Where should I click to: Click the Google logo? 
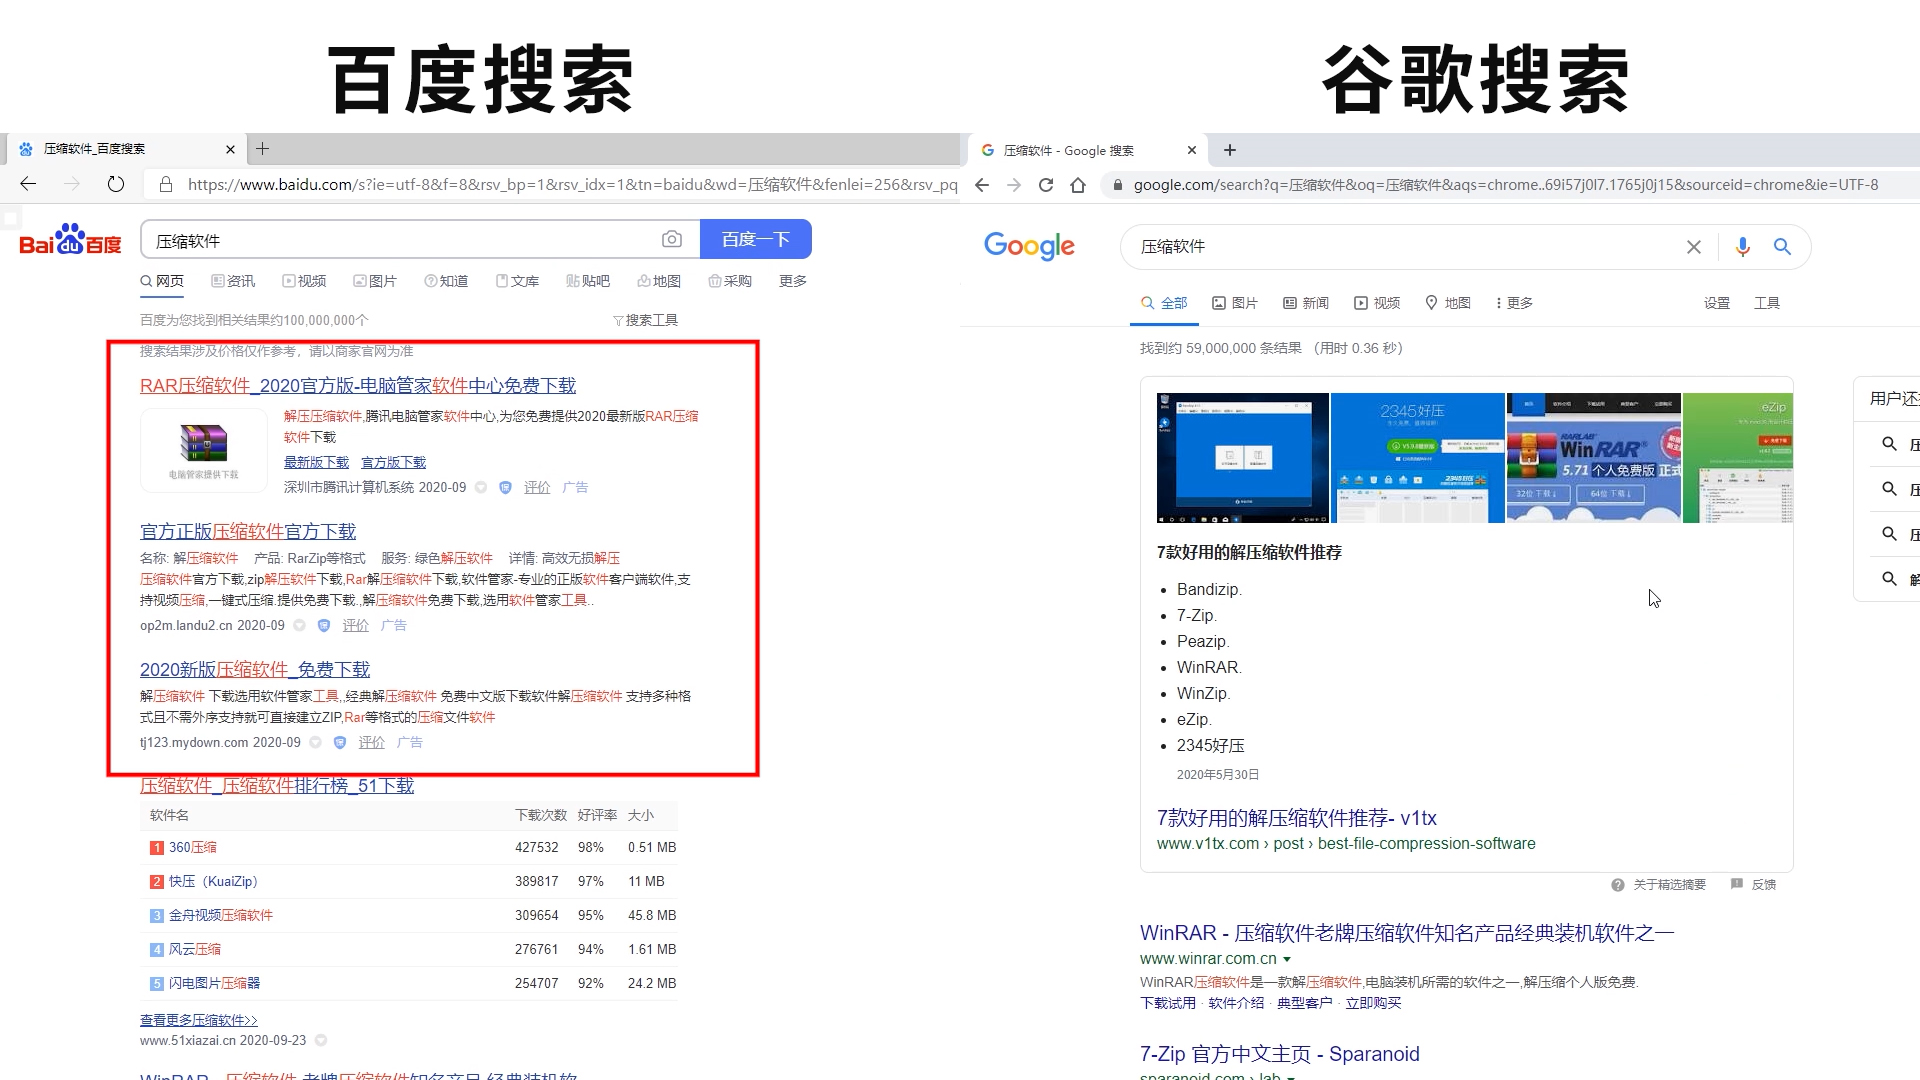[1029, 246]
